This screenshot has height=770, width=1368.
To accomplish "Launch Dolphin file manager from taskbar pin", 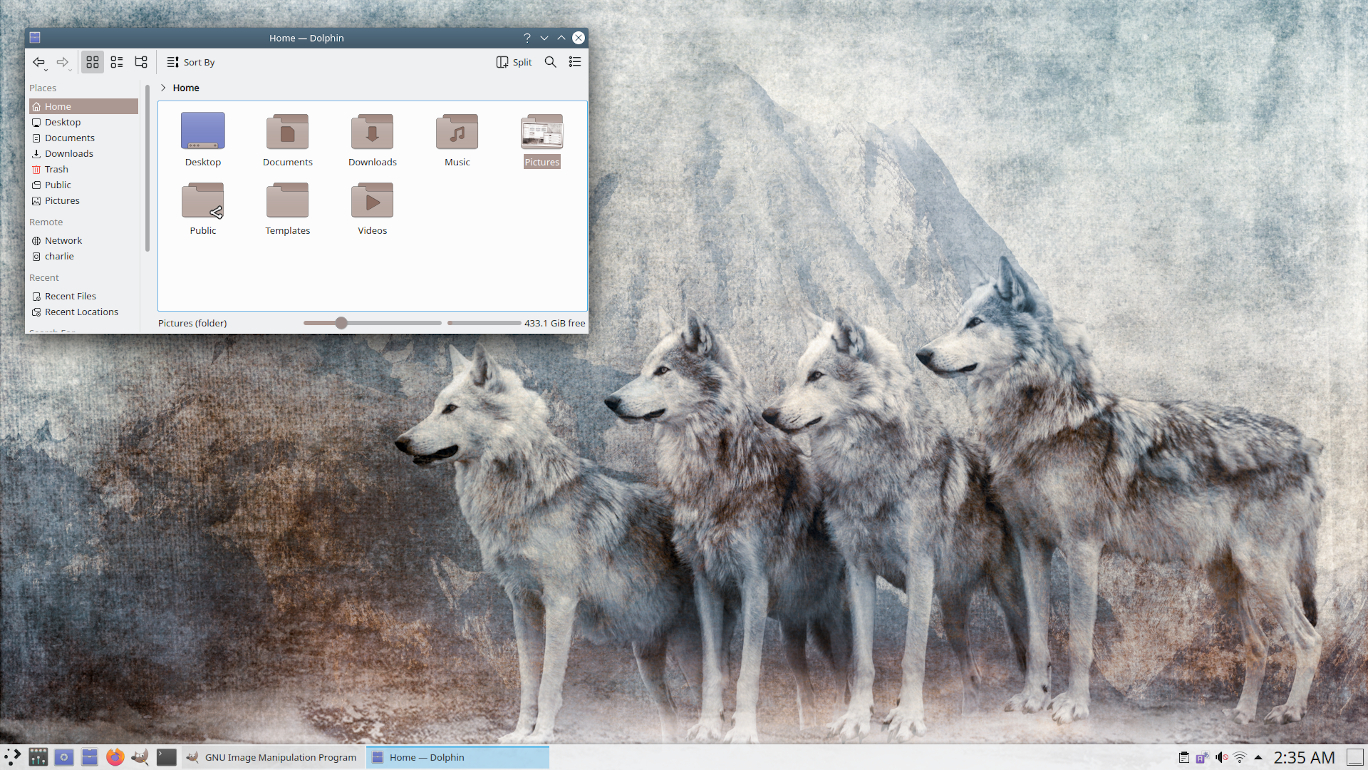I will click(x=90, y=757).
